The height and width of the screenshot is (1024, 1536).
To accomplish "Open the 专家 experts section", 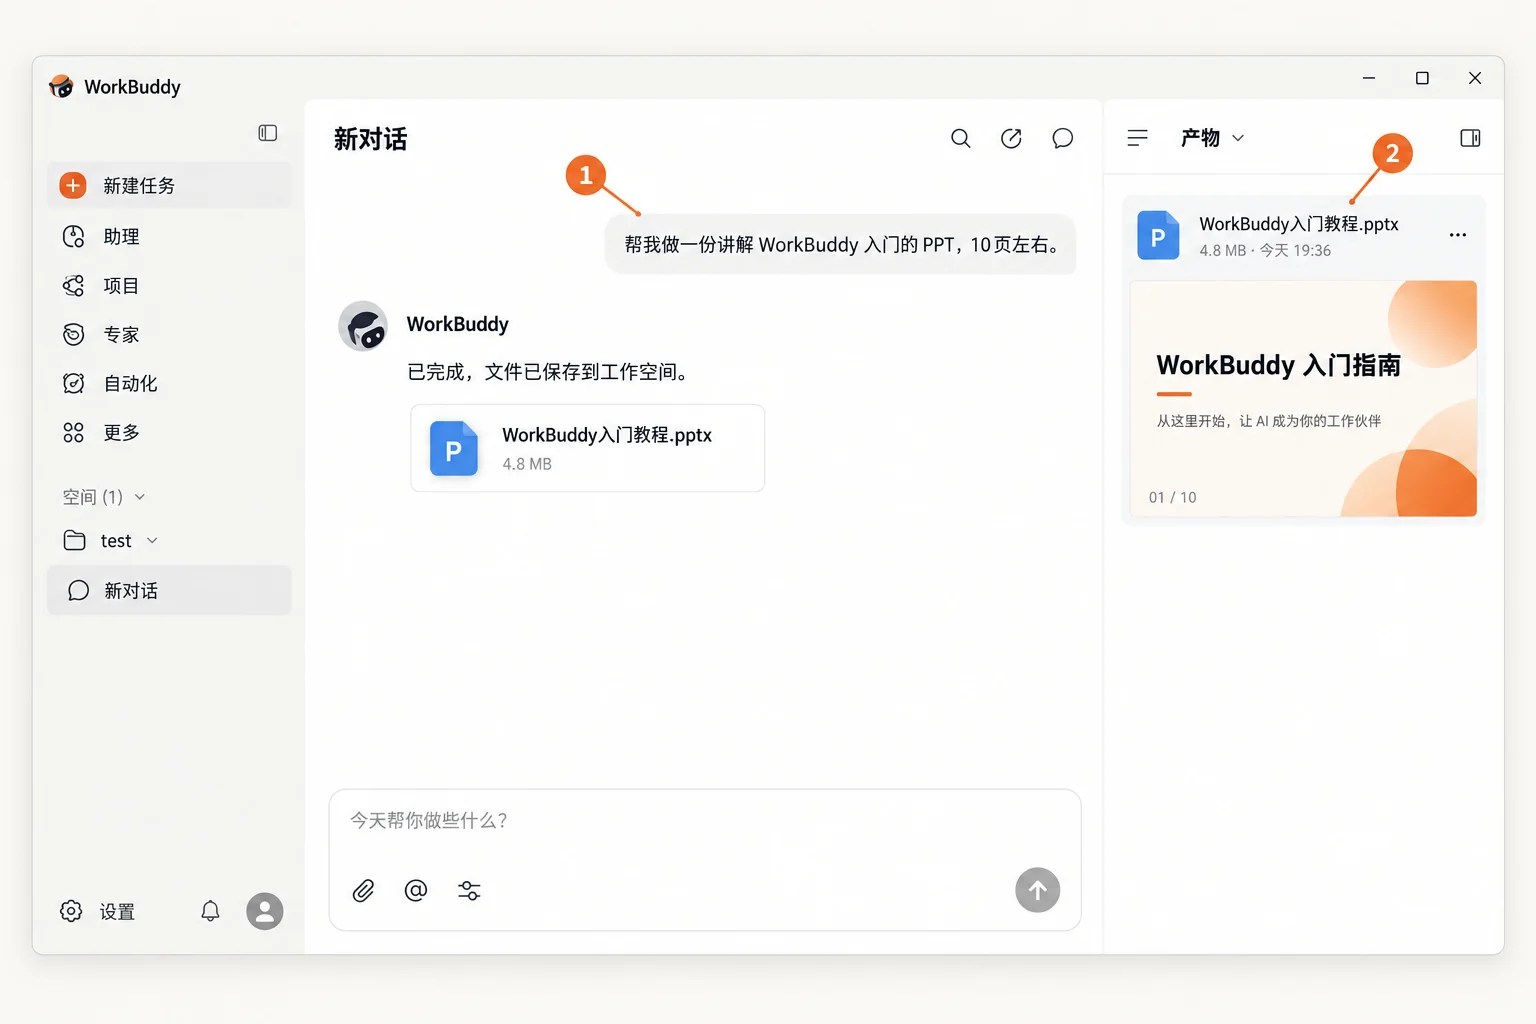I will (169, 334).
